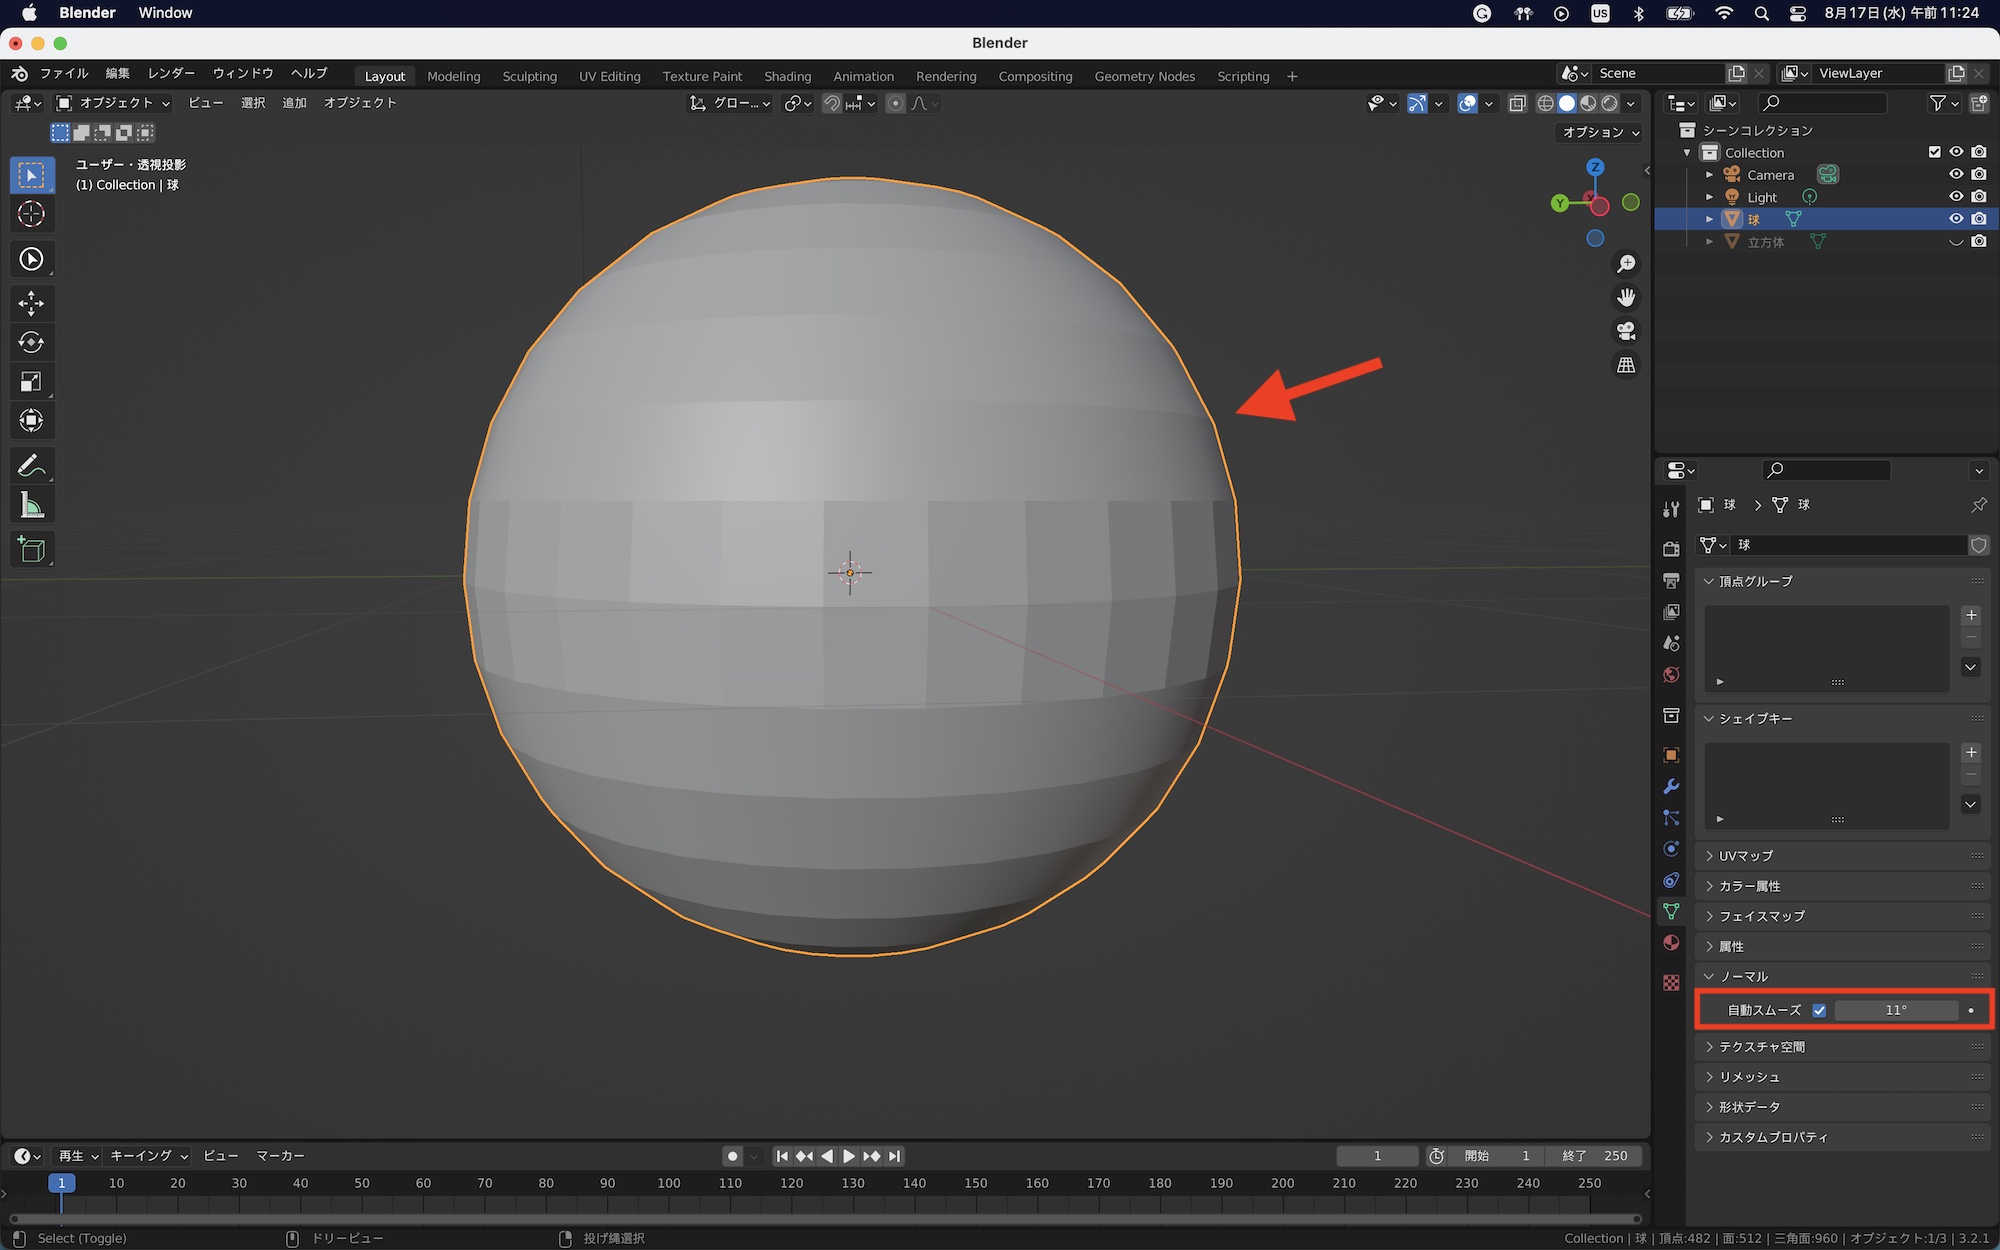
Task: Open the オブジェクト mode dropdown
Action: tap(113, 103)
